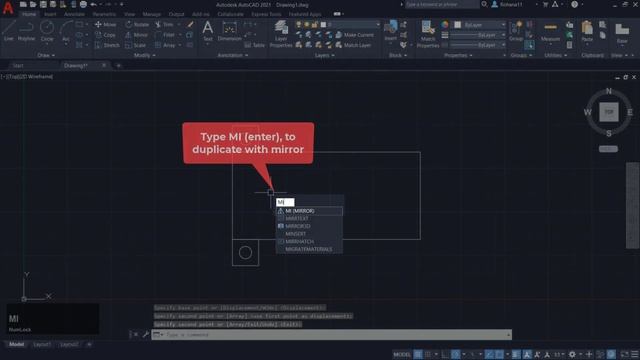
Task: Click the Rotate tool
Action: point(137,24)
